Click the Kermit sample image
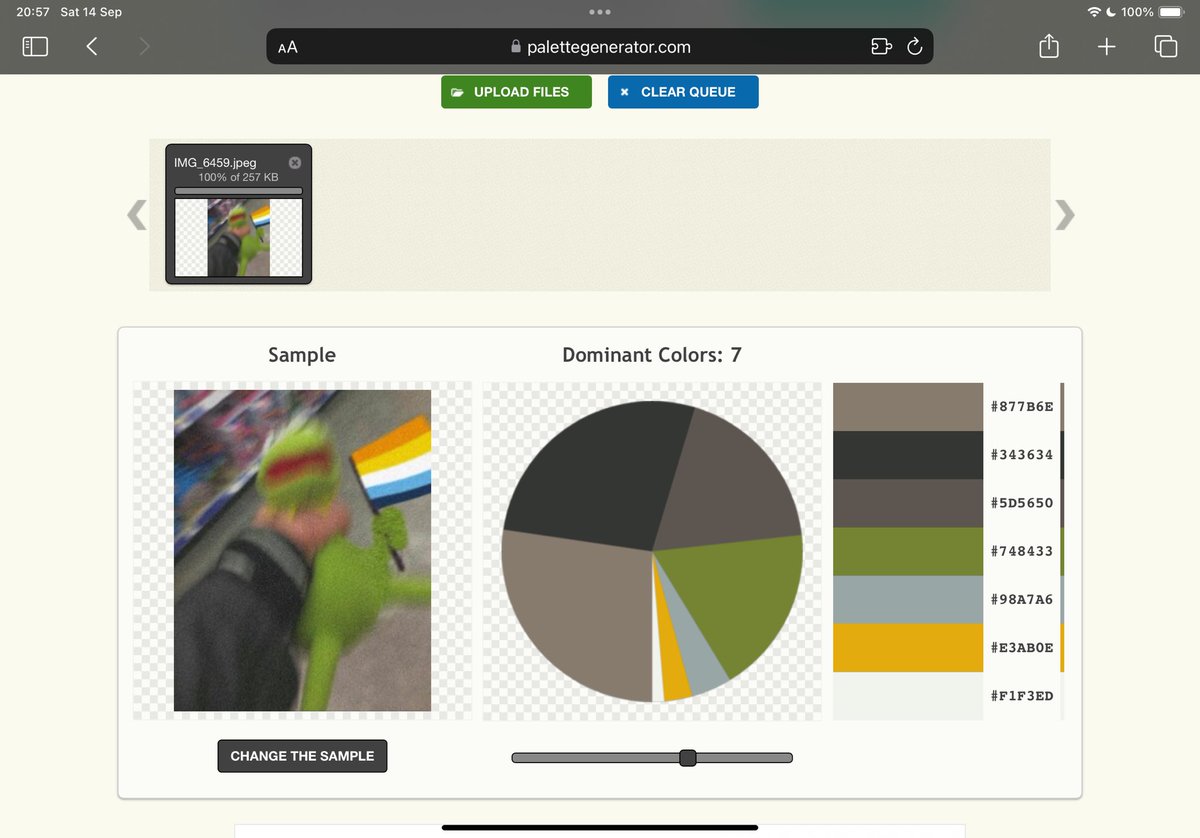The height and width of the screenshot is (838, 1200). pyautogui.click(x=302, y=551)
